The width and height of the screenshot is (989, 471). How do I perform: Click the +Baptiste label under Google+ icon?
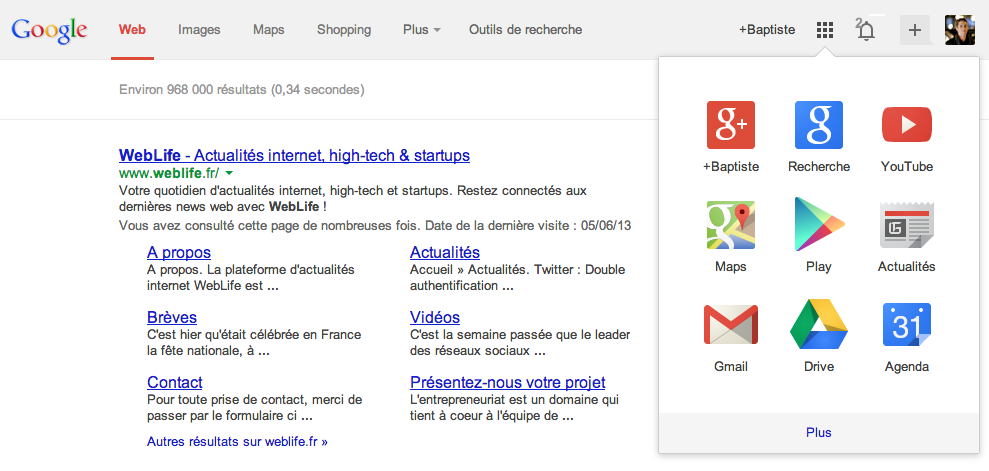[x=730, y=167]
